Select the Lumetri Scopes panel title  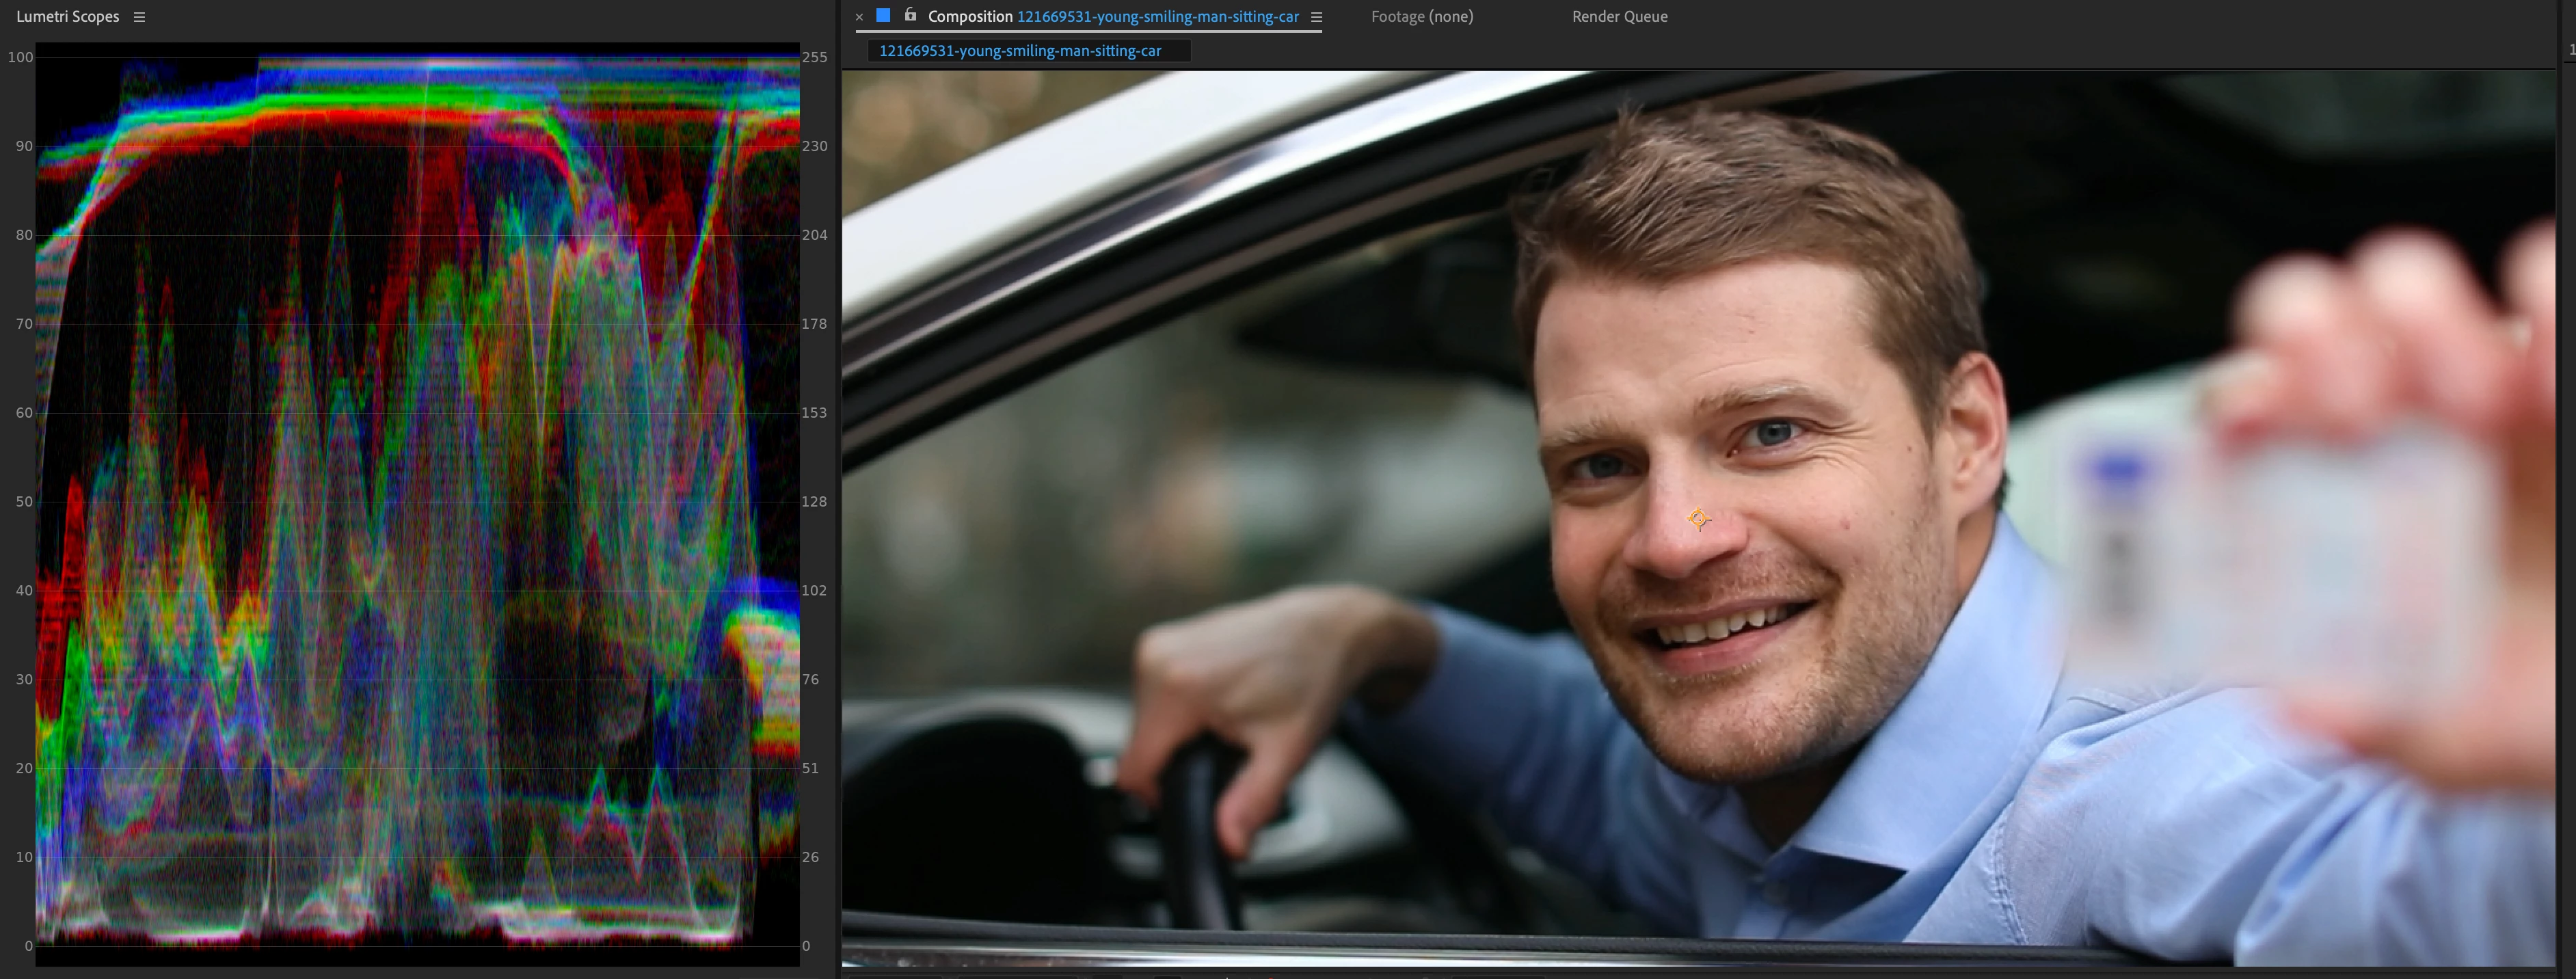click(x=67, y=17)
